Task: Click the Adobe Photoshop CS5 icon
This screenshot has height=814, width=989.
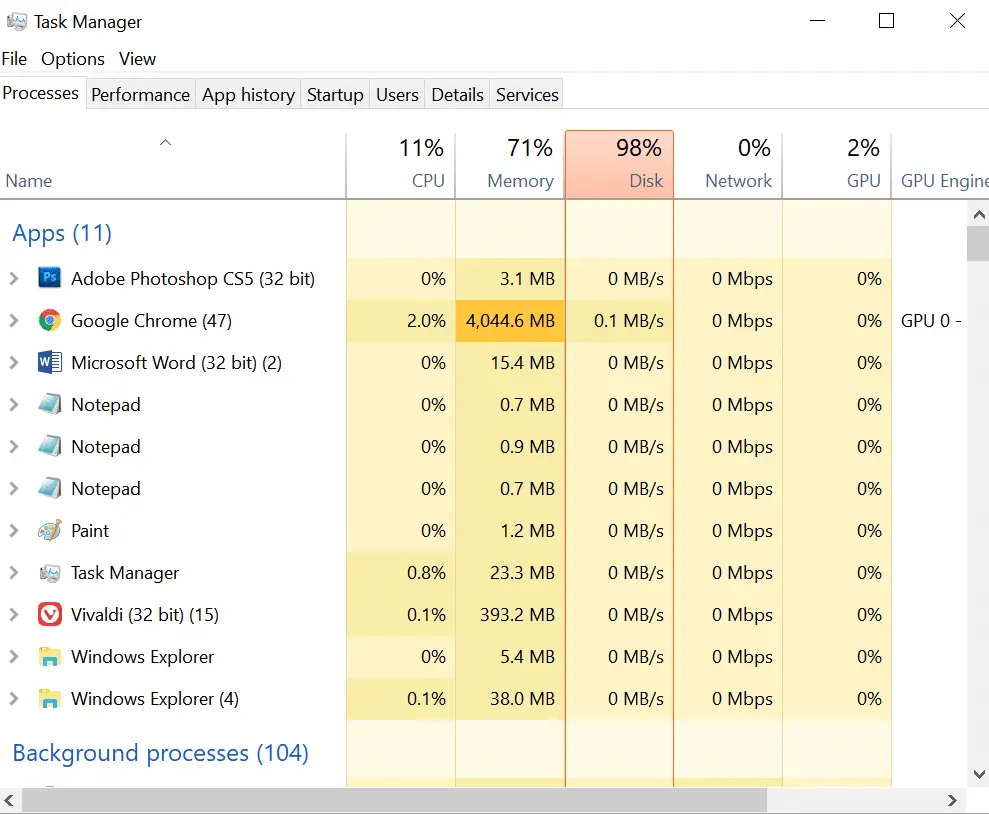Action: 50,277
